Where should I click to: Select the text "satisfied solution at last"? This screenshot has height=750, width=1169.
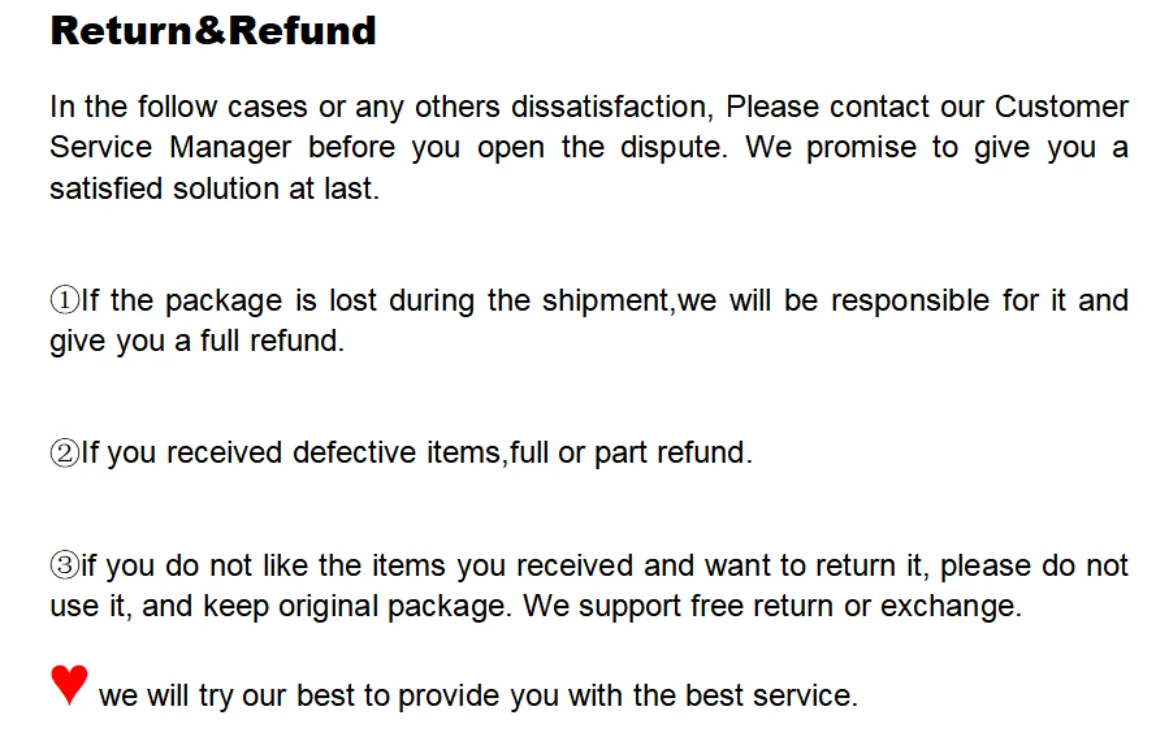pos(214,189)
